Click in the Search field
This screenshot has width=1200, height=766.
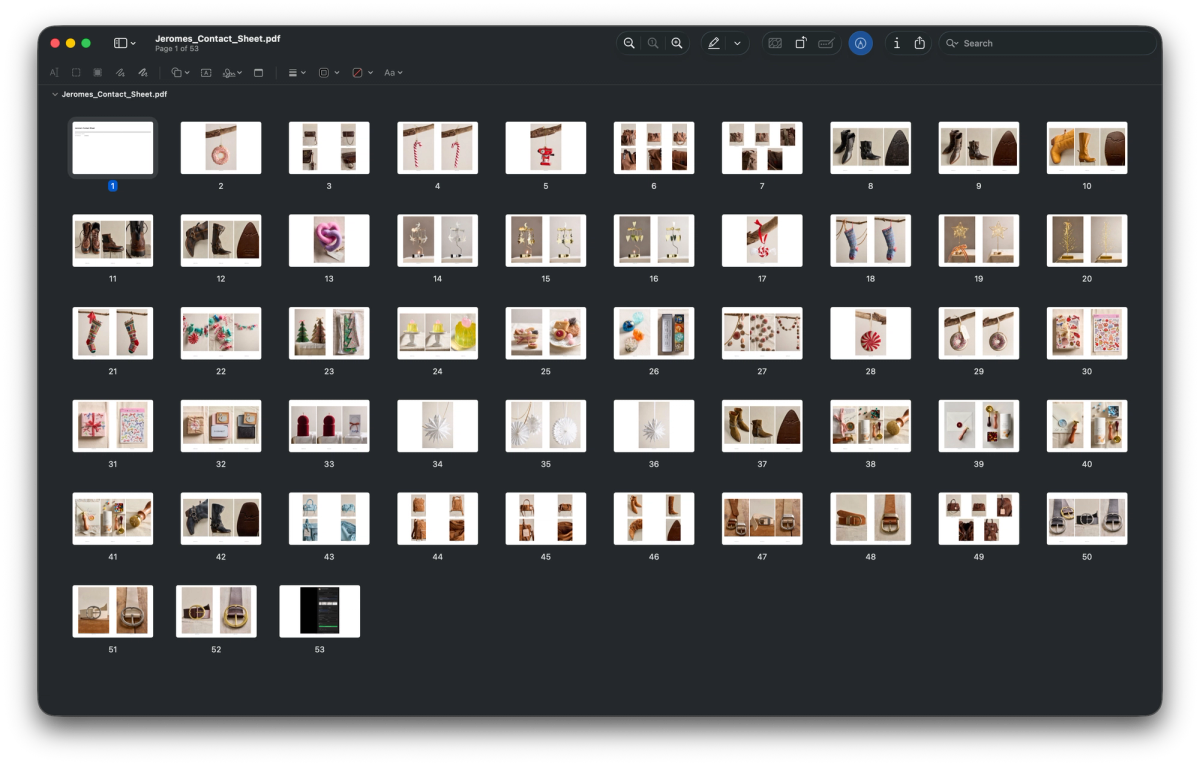click(1050, 43)
